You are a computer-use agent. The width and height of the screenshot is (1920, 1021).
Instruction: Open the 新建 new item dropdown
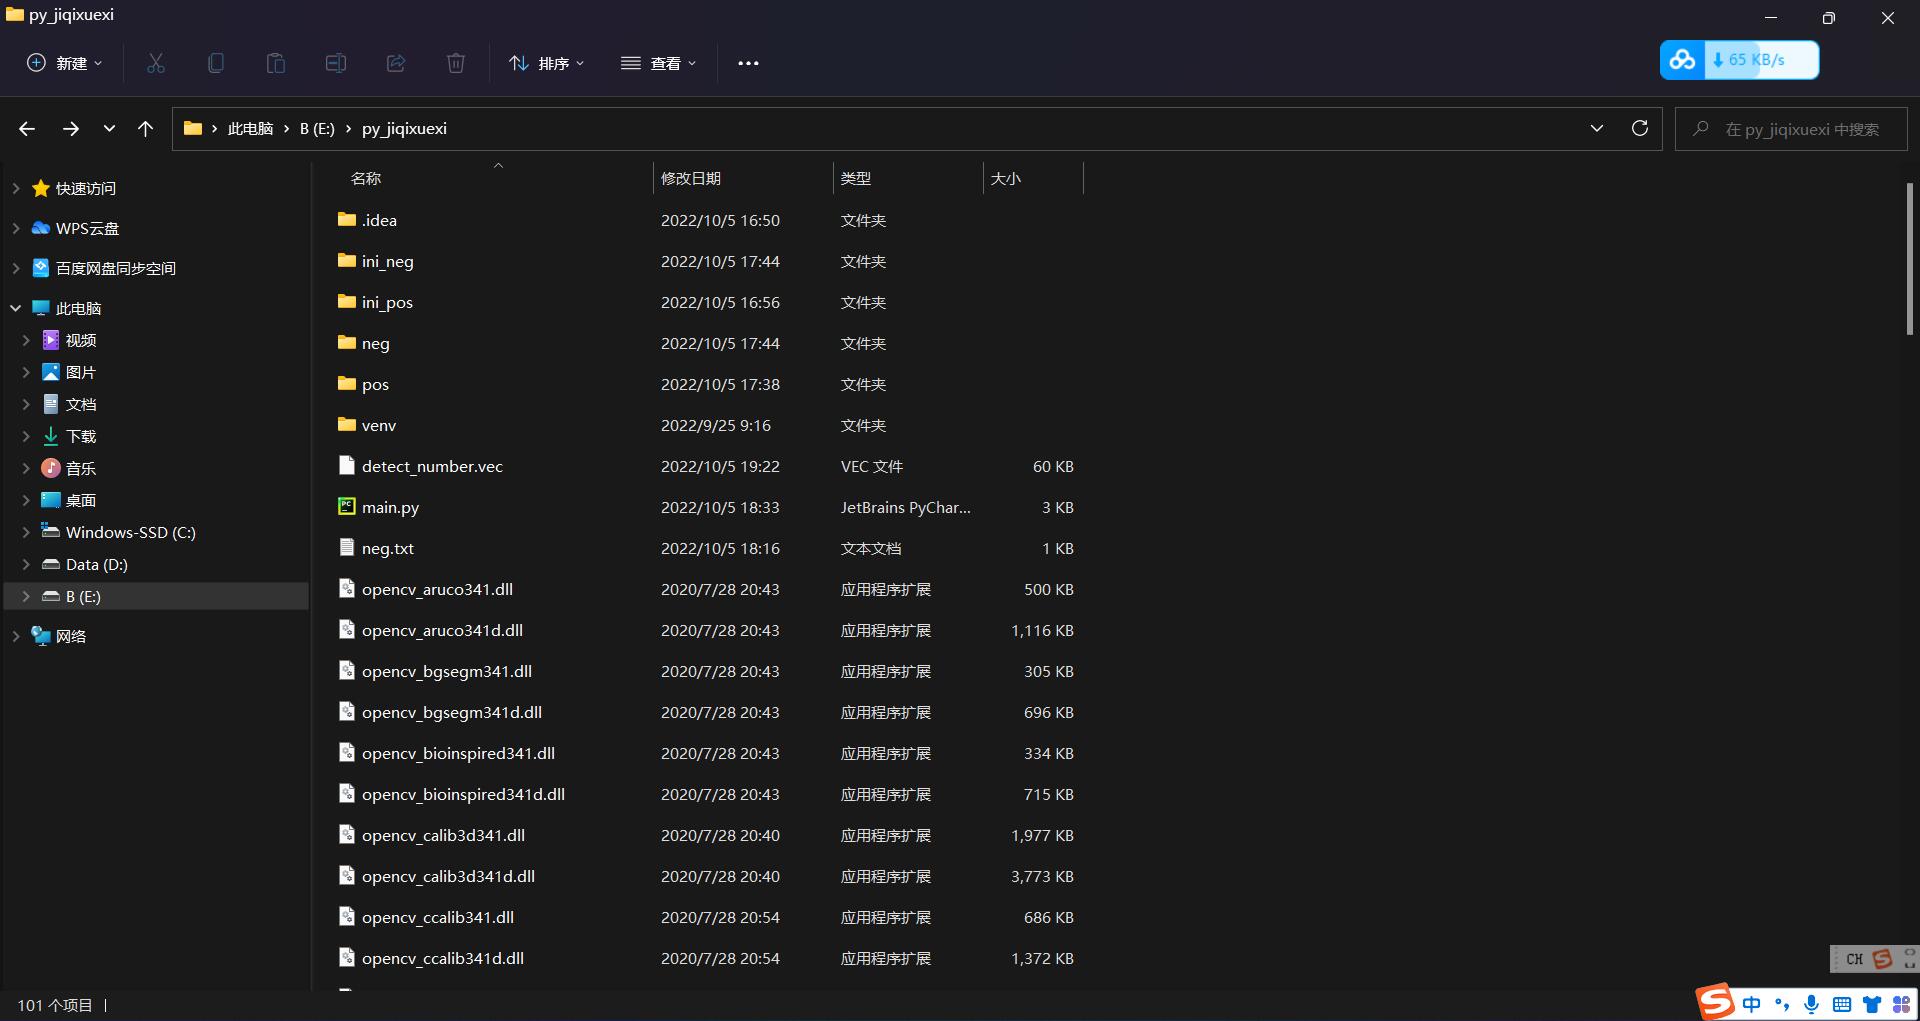pyautogui.click(x=64, y=63)
